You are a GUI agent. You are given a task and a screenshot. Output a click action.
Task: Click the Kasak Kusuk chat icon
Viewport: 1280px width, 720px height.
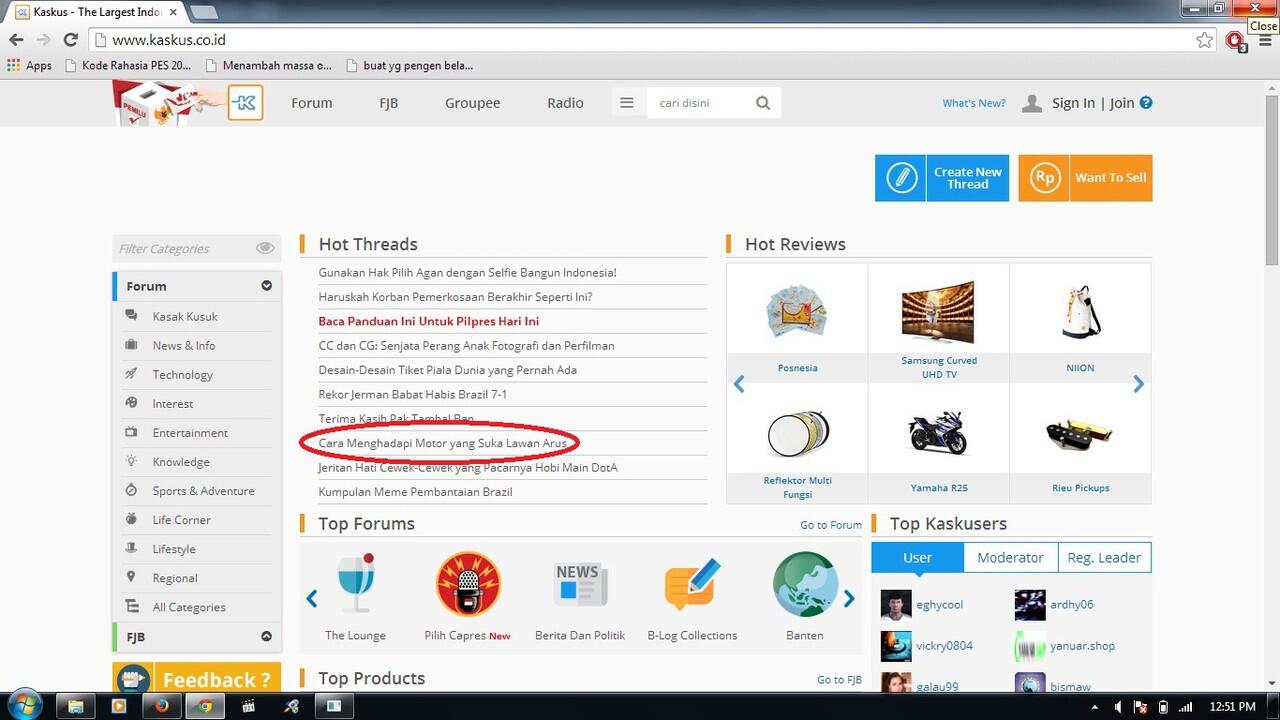tap(131, 316)
